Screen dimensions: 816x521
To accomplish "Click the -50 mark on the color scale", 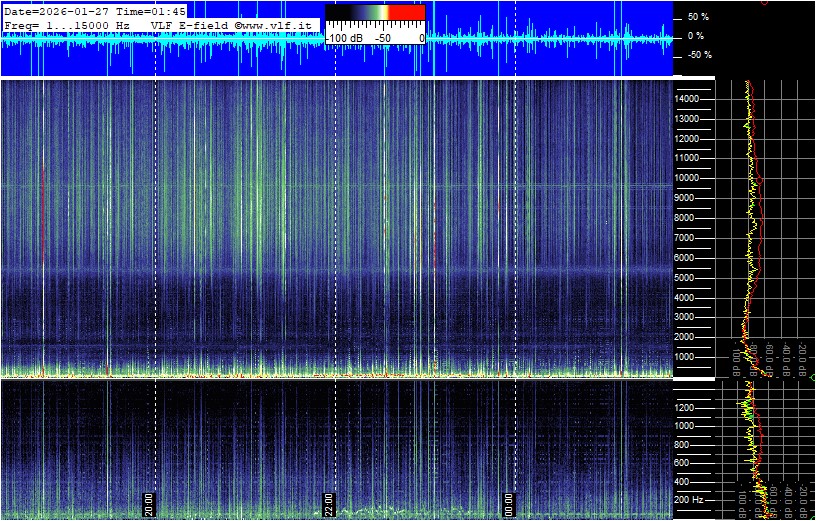I will point(382,38).
